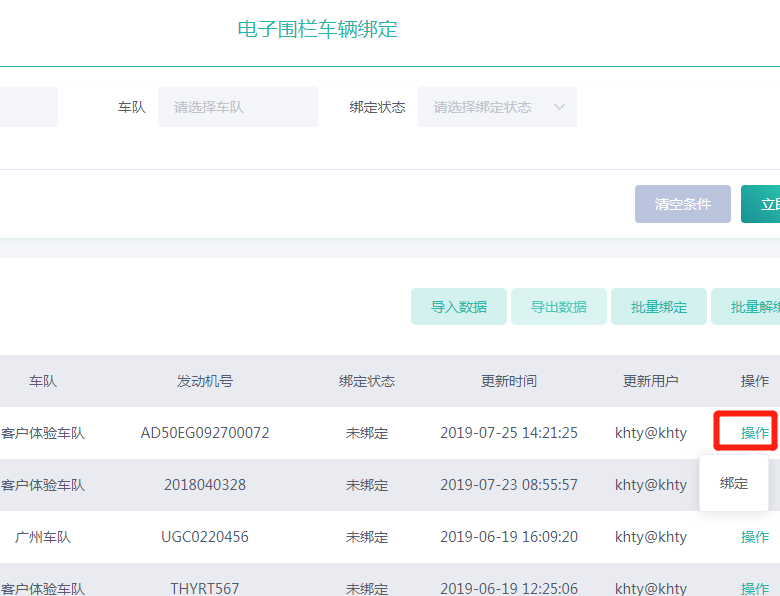Focus the leftmost partially visible input field
Viewport: 780px width, 596px height.
coord(28,107)
